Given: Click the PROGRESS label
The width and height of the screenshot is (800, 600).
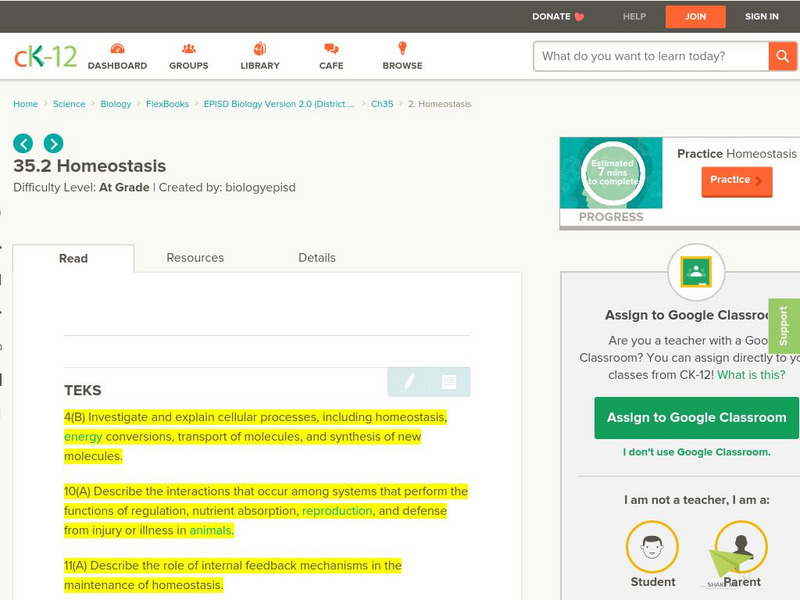Looking at the screenshot, I should click(x=611, y=217).
